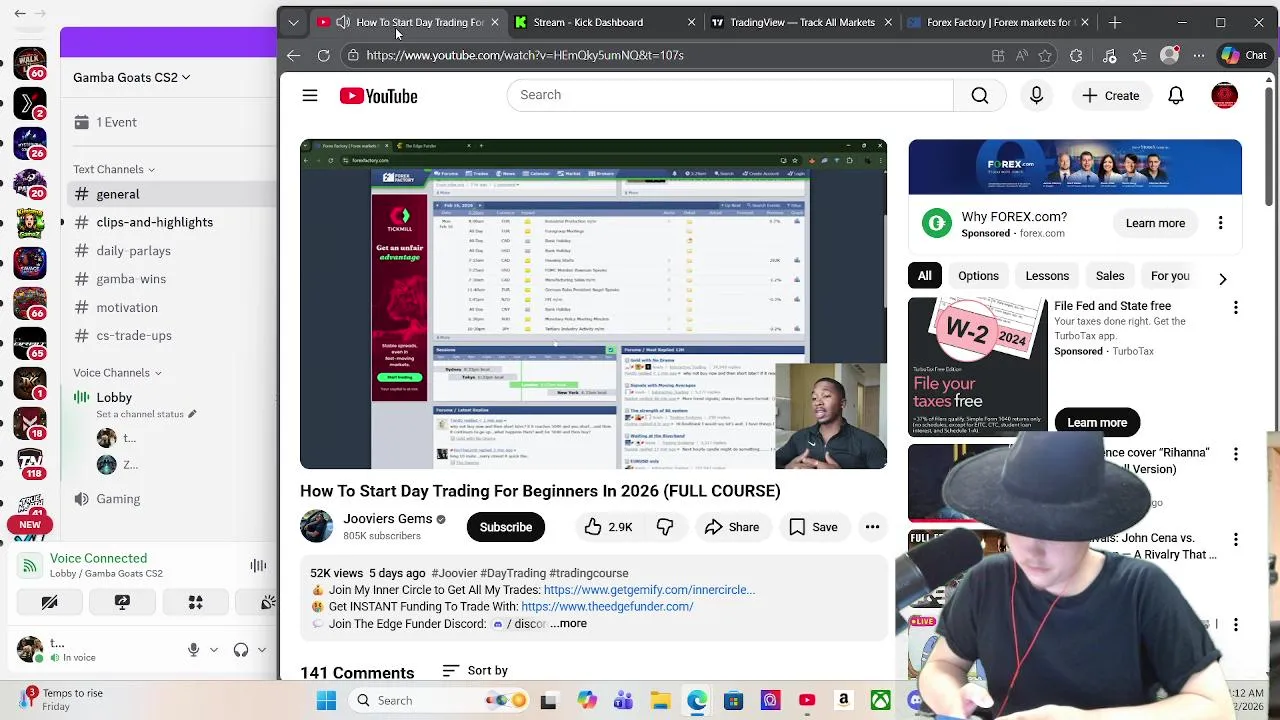Switch to the TradingView tab
The width and height of the screenshot is (1280, 720).
pos(800,22)
